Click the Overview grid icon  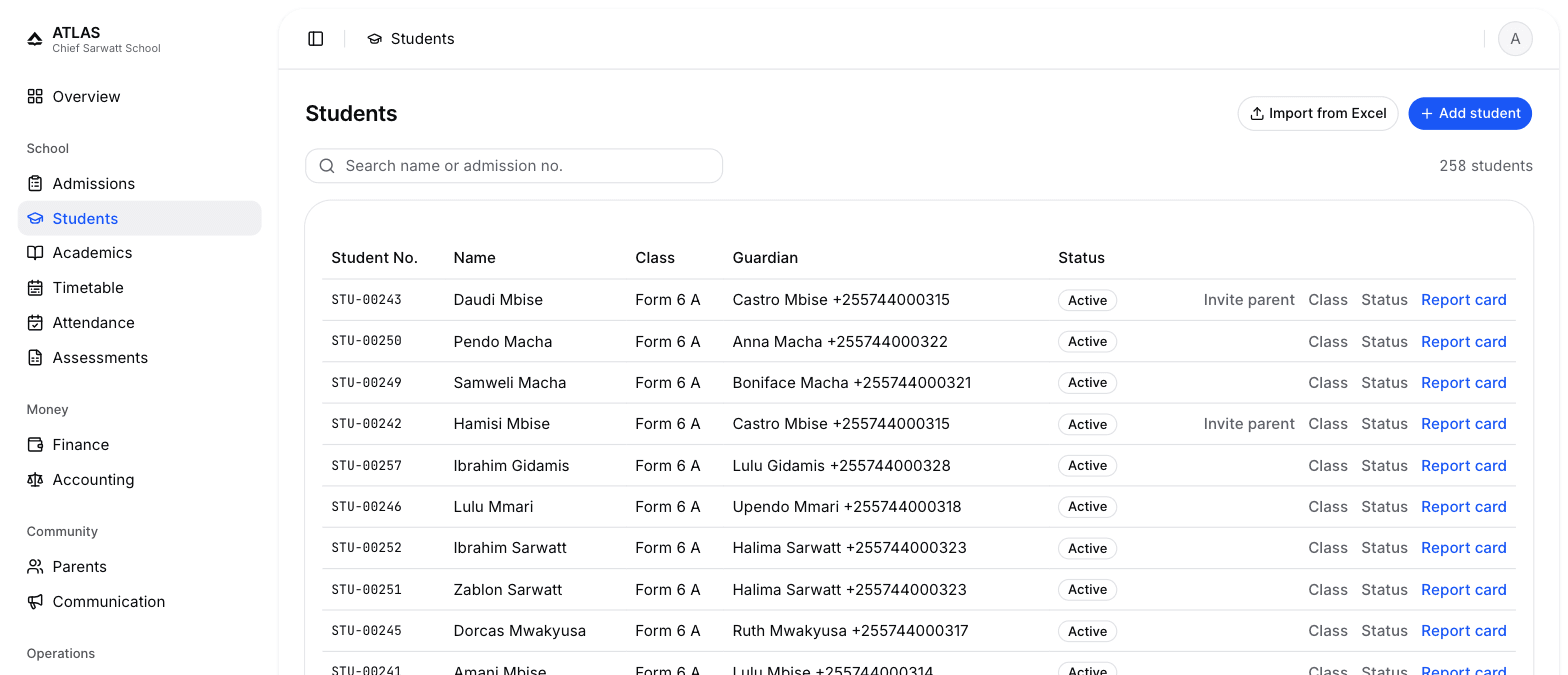[x=35, y=97]
